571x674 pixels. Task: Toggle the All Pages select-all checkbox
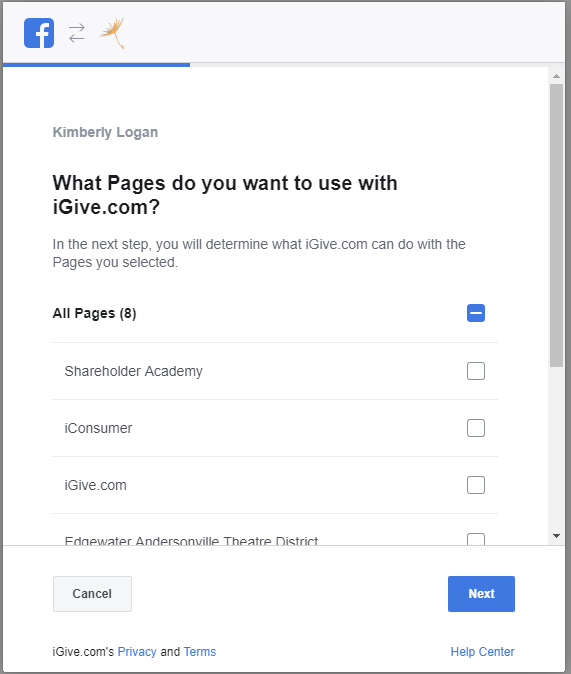(476, 313)
